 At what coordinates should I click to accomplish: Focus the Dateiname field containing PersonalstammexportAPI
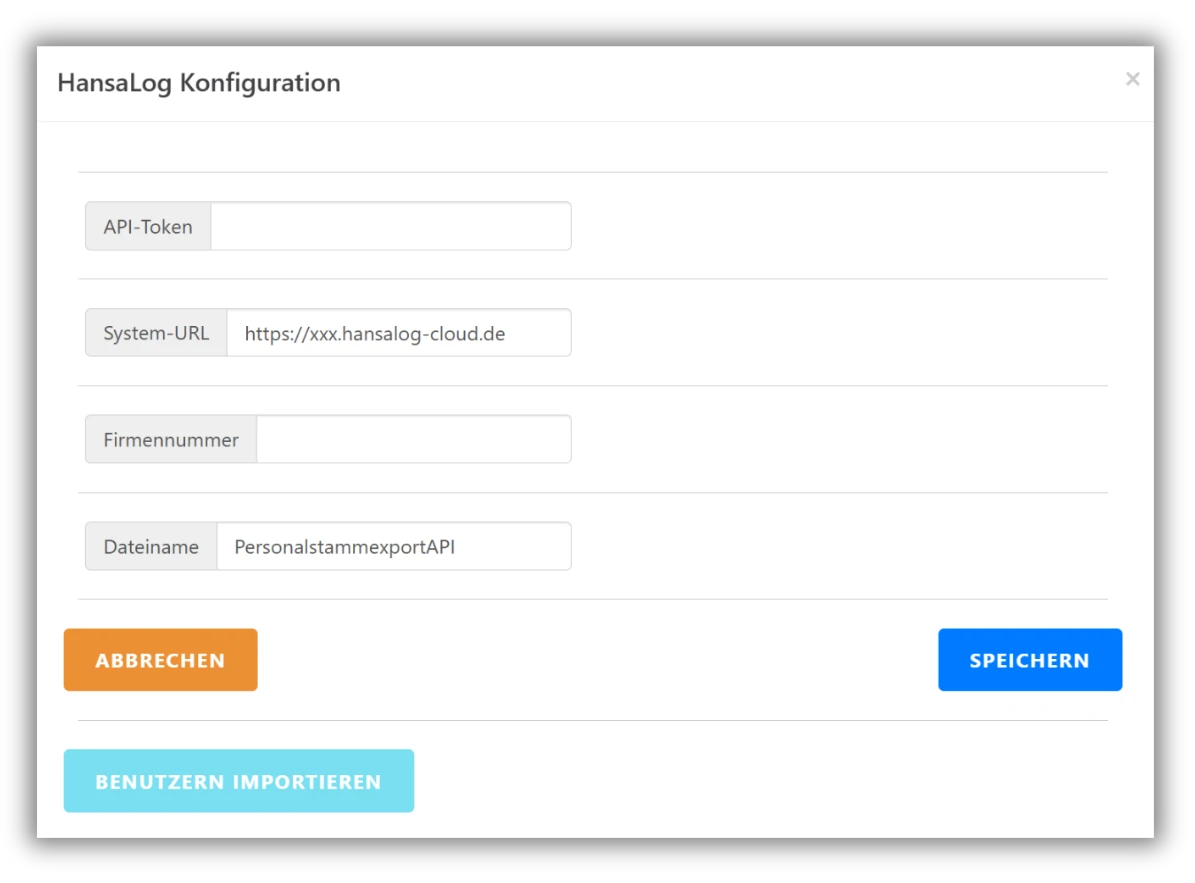(x=393, y=547)
